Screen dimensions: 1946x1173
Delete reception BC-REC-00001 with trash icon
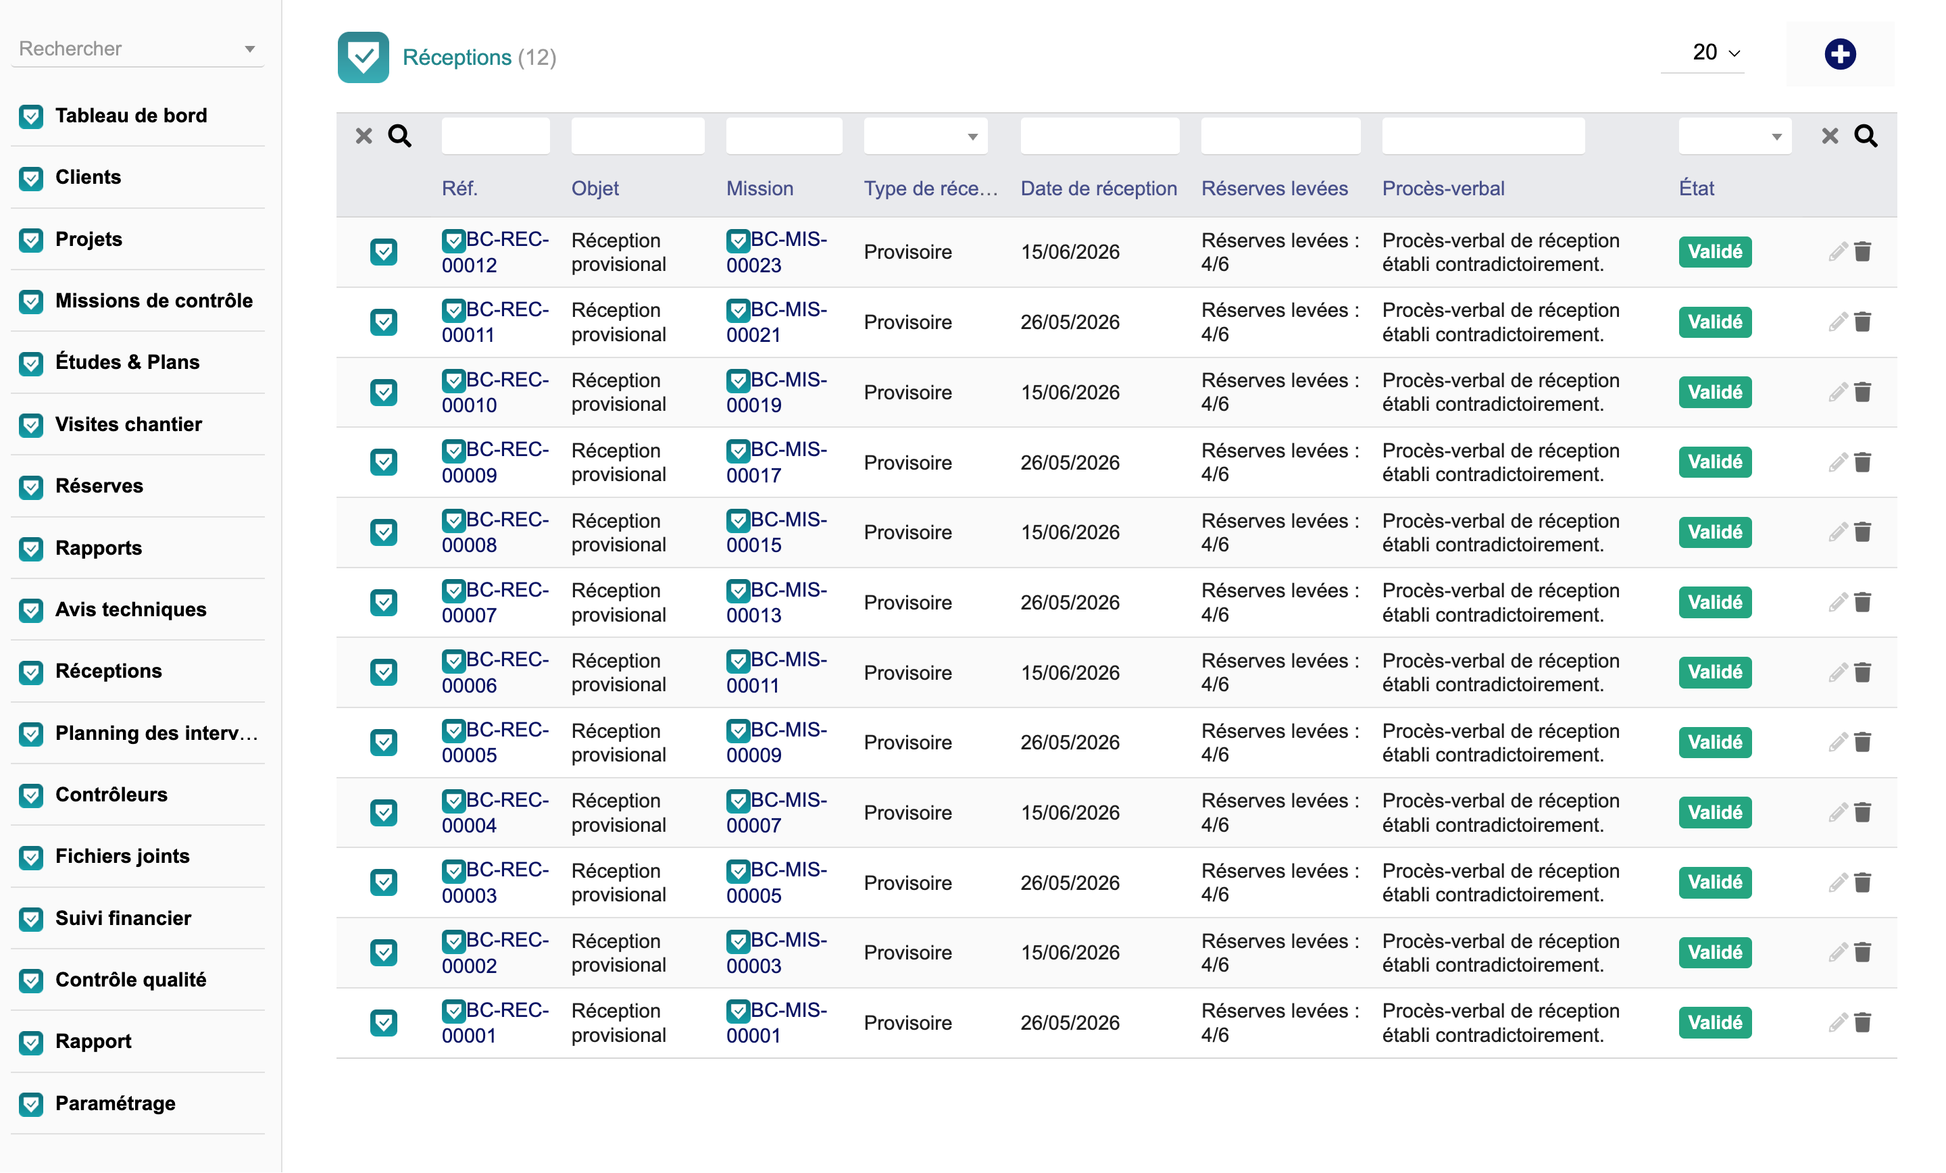pos(1863,1022)
